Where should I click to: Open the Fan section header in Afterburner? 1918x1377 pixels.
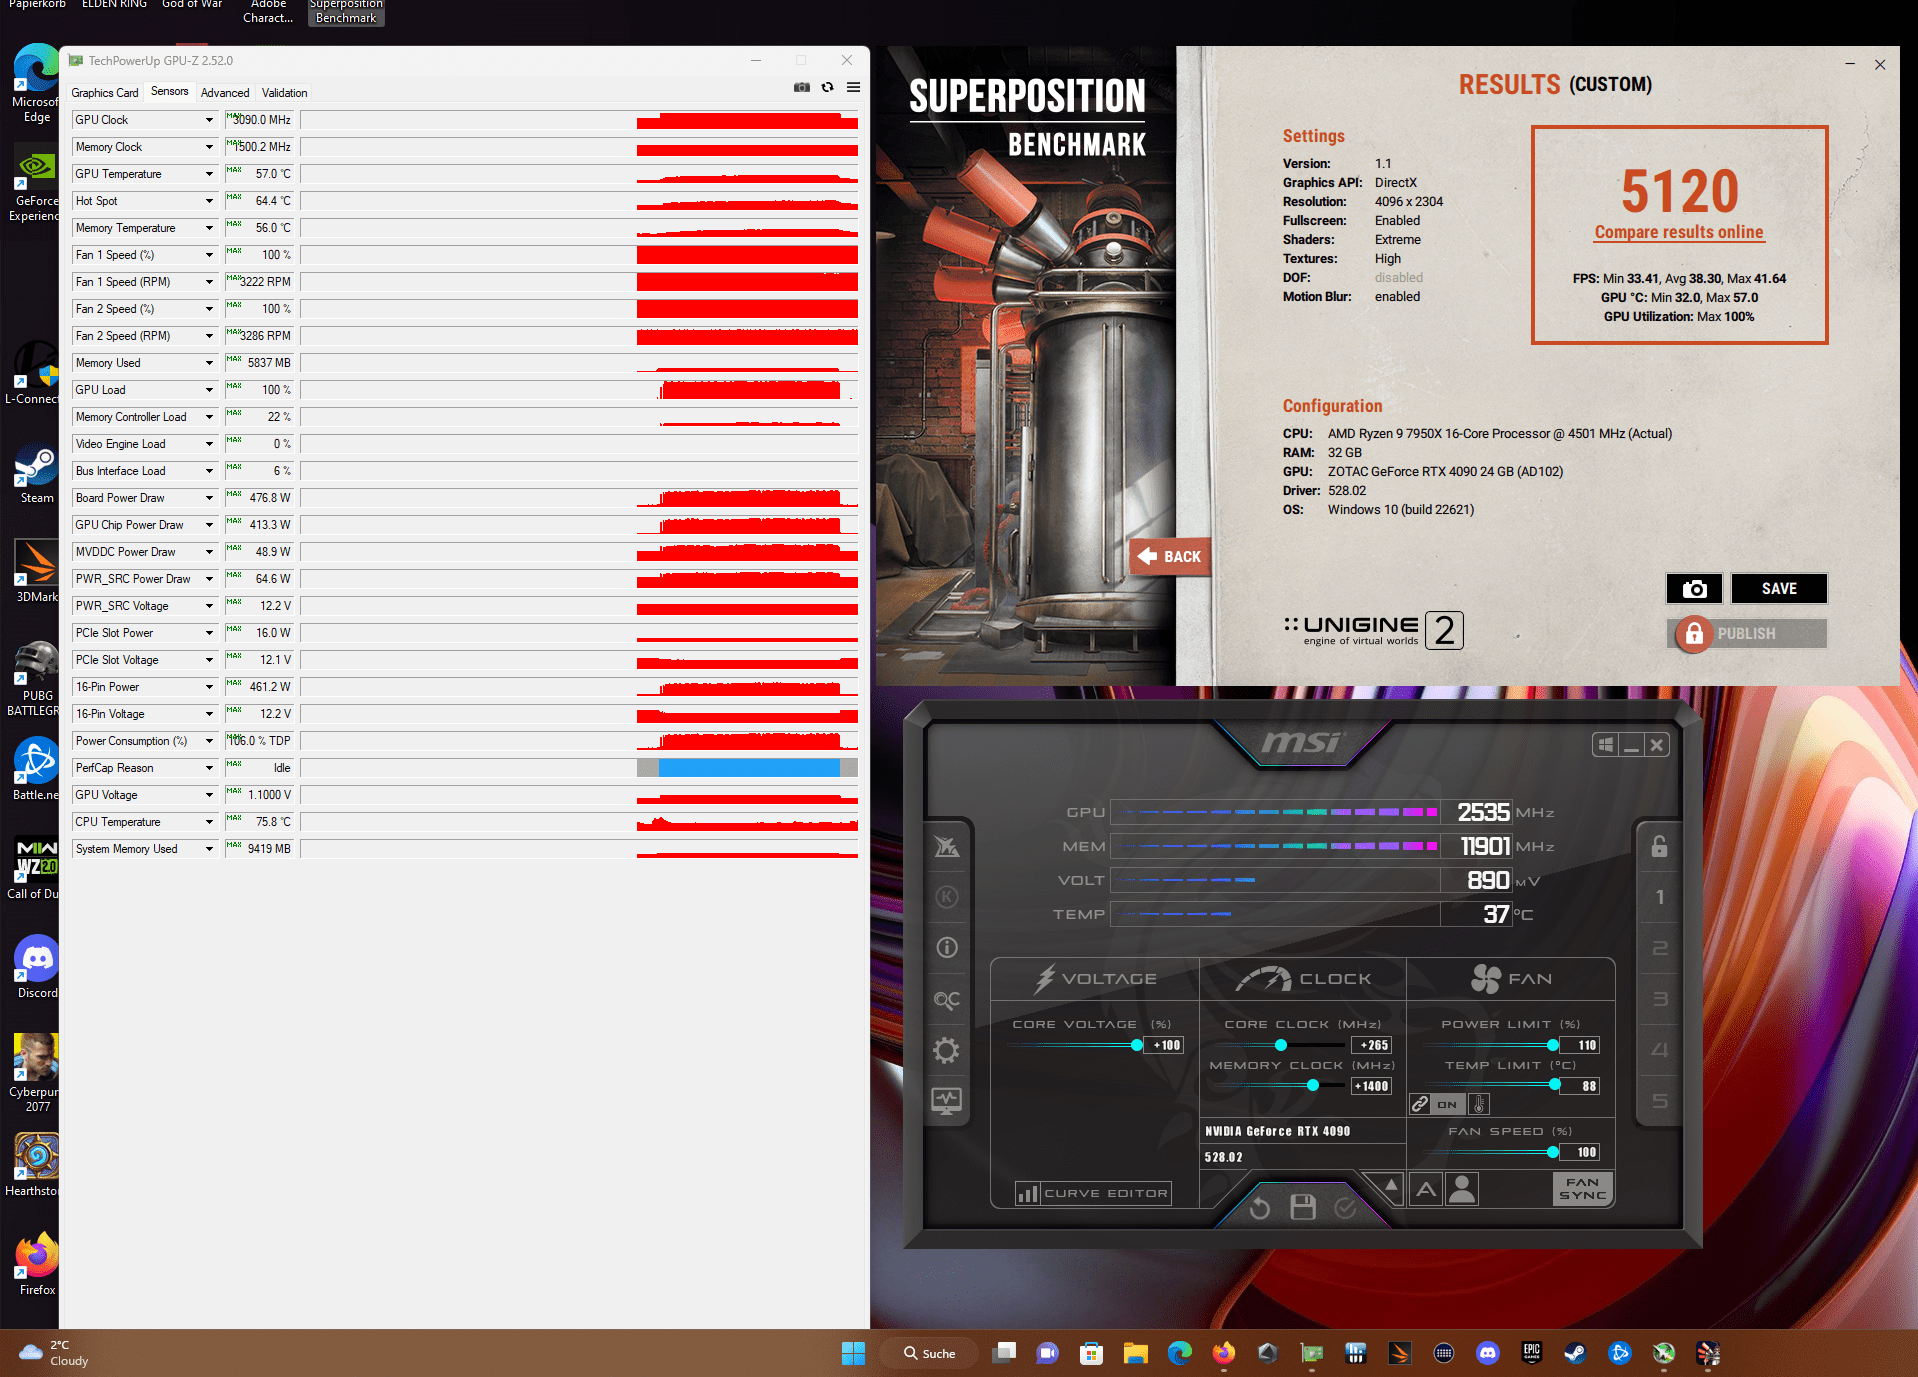1511,979
